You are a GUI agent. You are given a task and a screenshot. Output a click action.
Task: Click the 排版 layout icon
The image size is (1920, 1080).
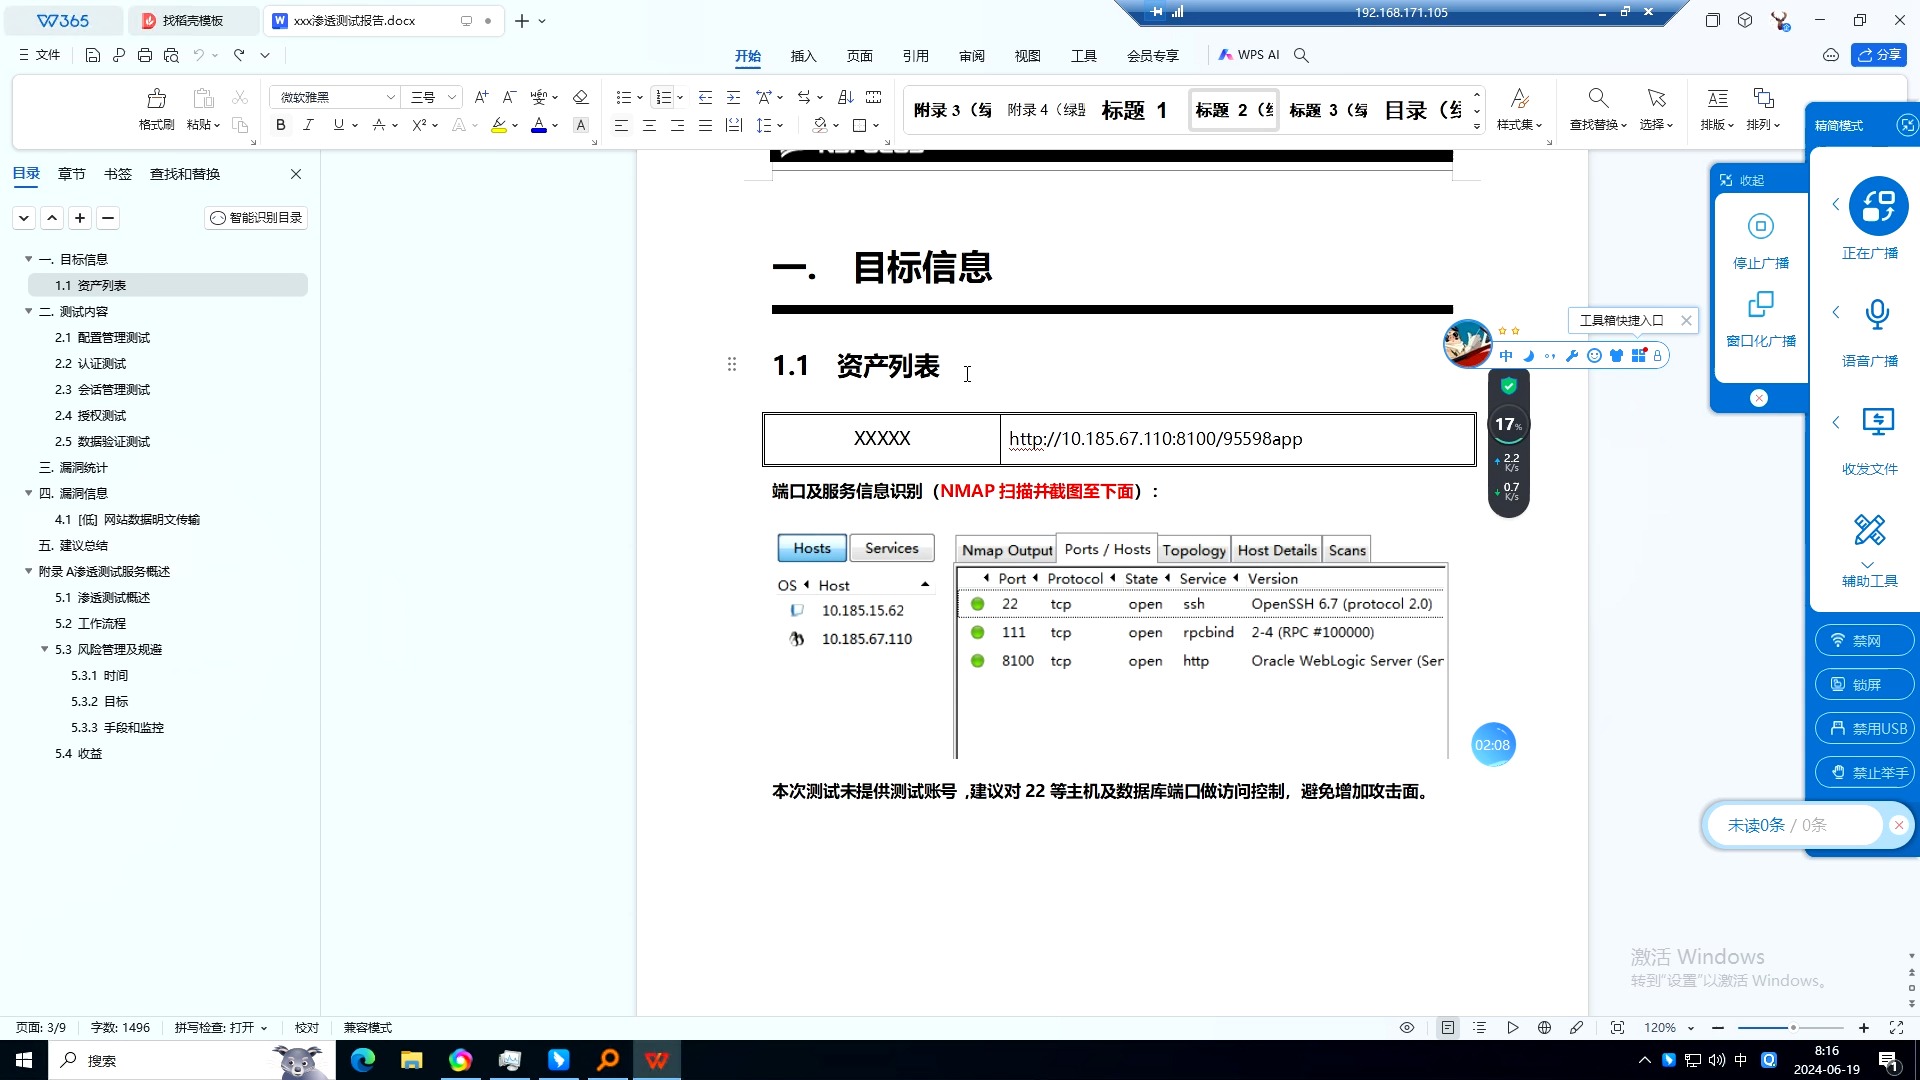[x=1717, y=98]
